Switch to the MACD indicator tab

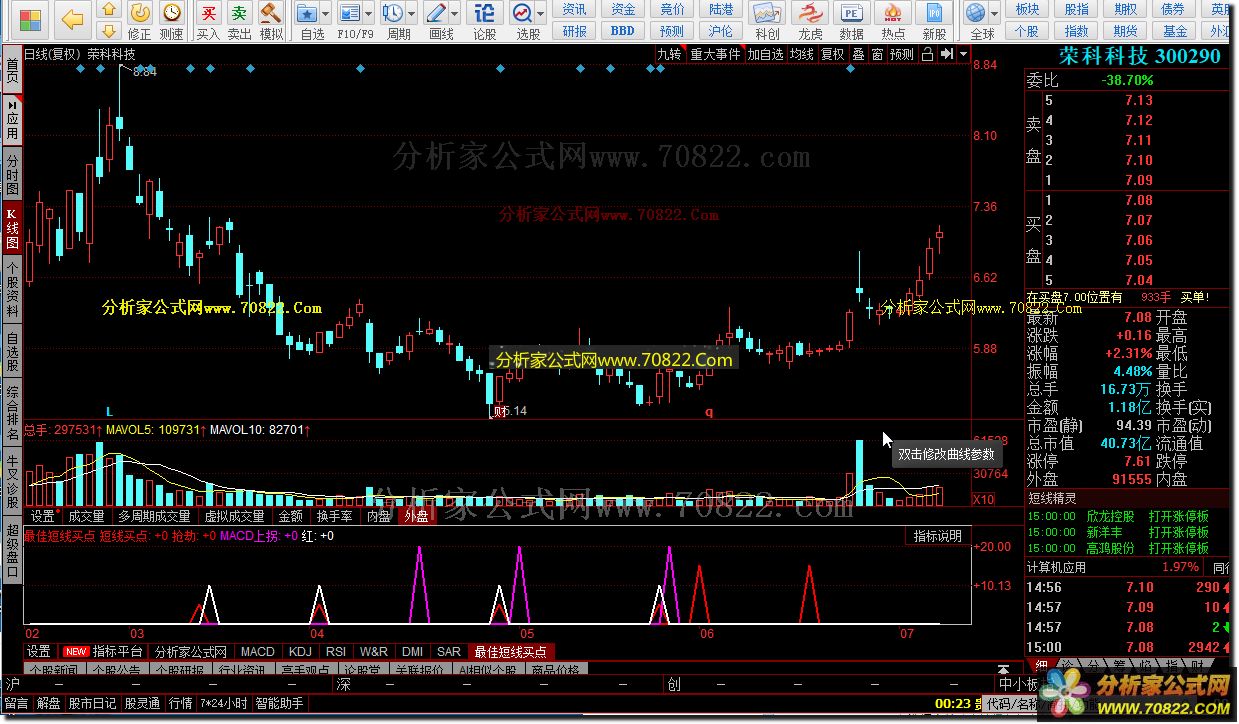coord(257,651)
